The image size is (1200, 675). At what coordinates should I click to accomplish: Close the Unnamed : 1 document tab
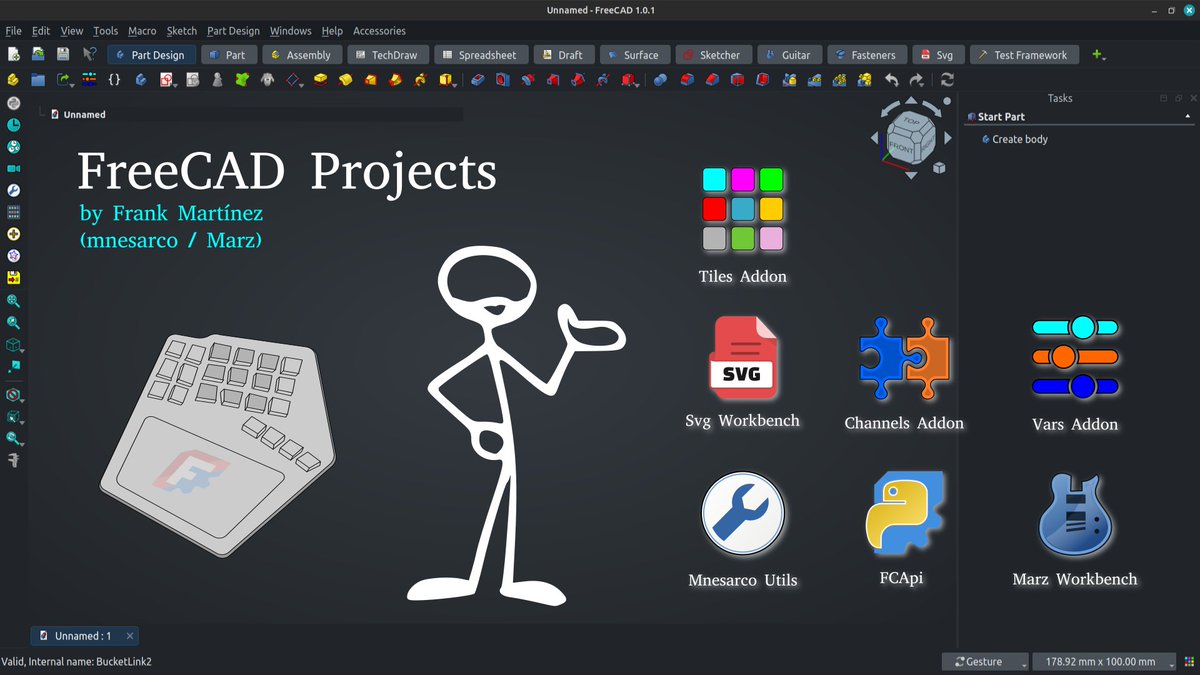click(x=131, y=635)
